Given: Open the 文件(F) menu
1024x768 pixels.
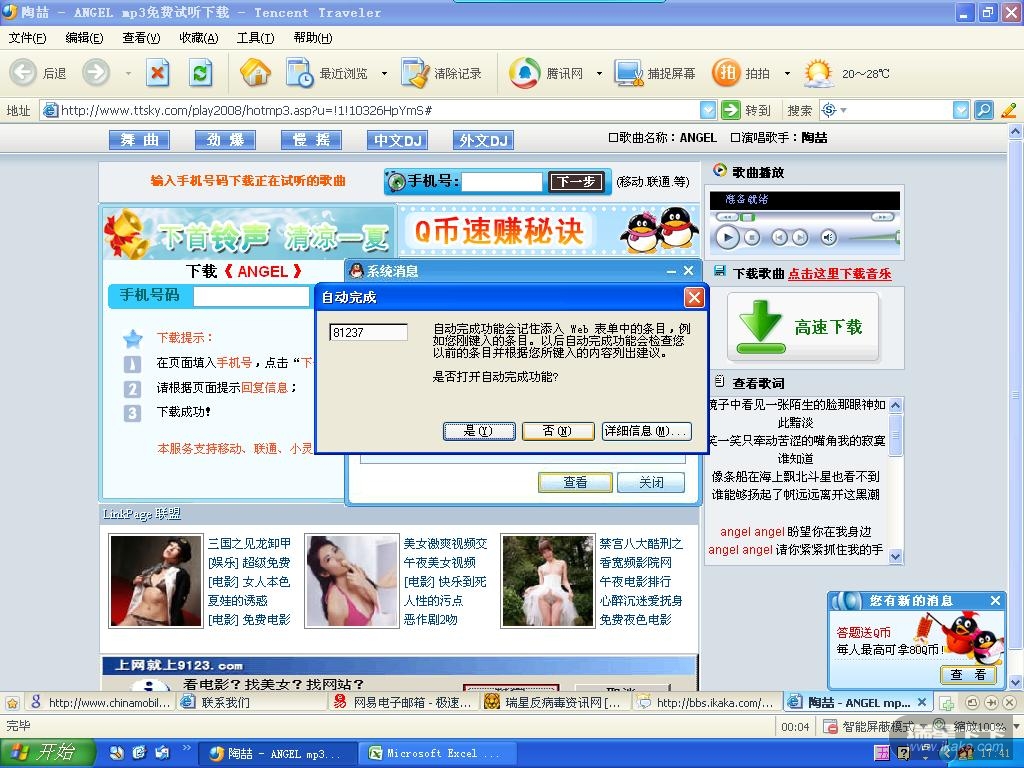Looking at the screenshot, I should (27, 38).
